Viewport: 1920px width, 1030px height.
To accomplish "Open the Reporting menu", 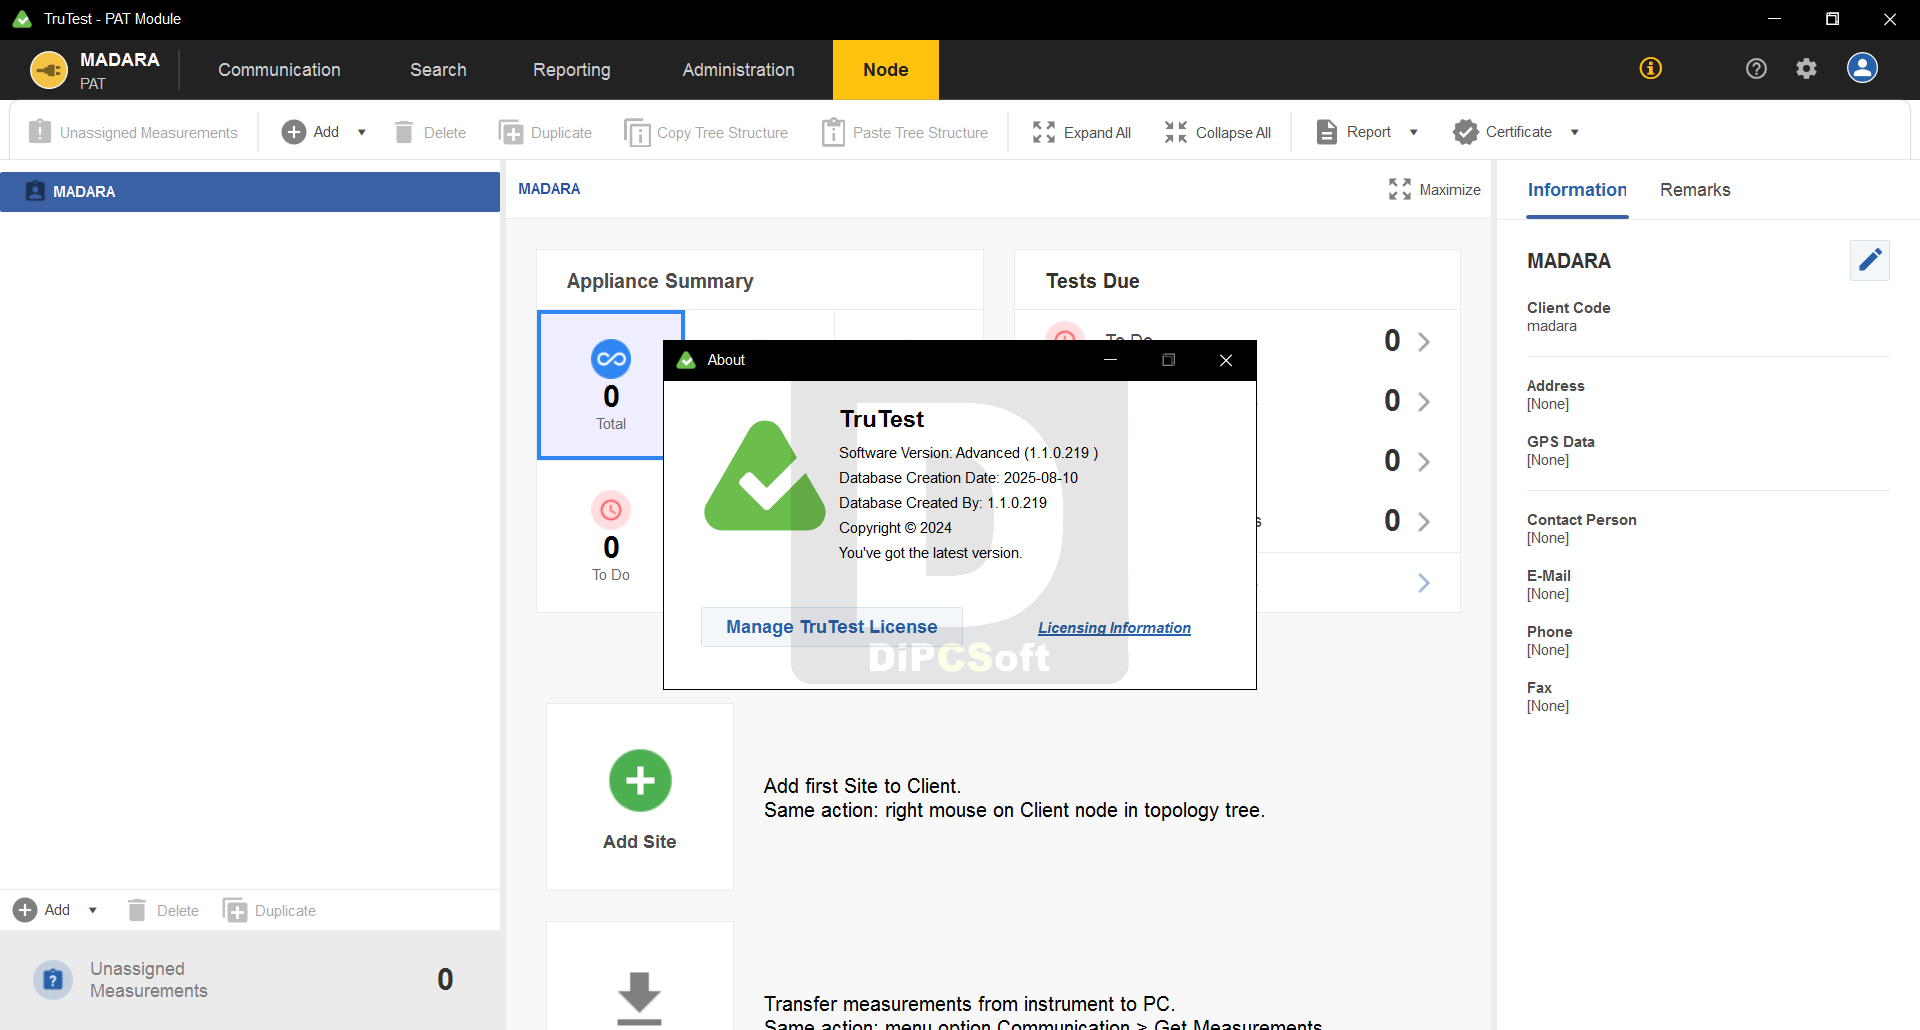I will [571, 70].
